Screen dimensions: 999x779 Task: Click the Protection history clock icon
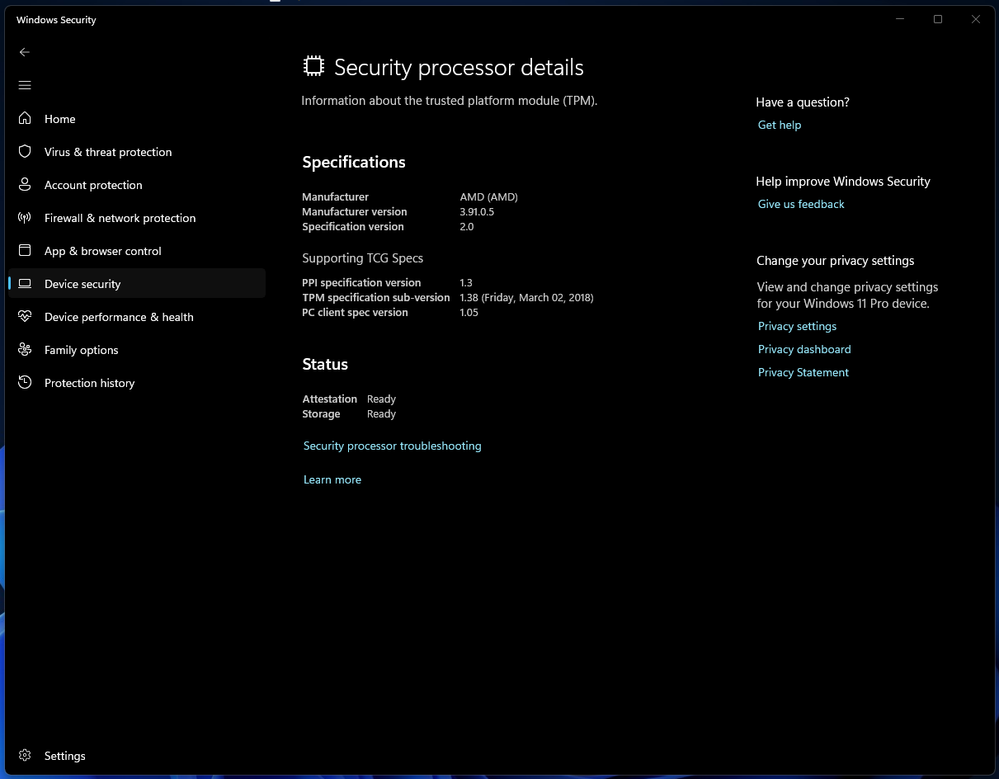point(25,383)
